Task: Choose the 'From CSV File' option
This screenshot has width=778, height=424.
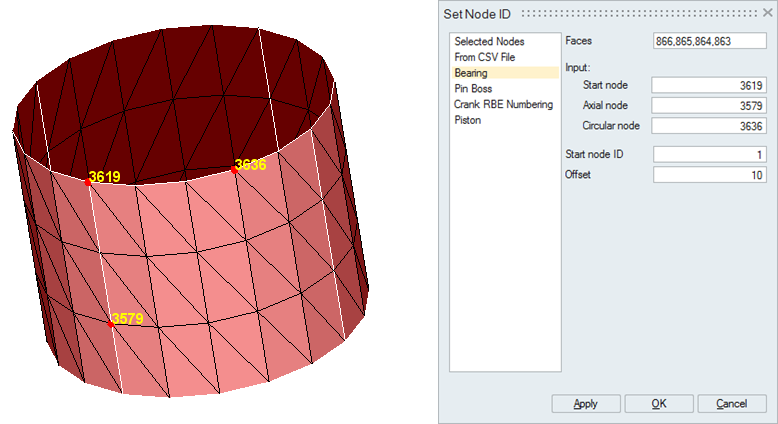Action: point(485,57)
